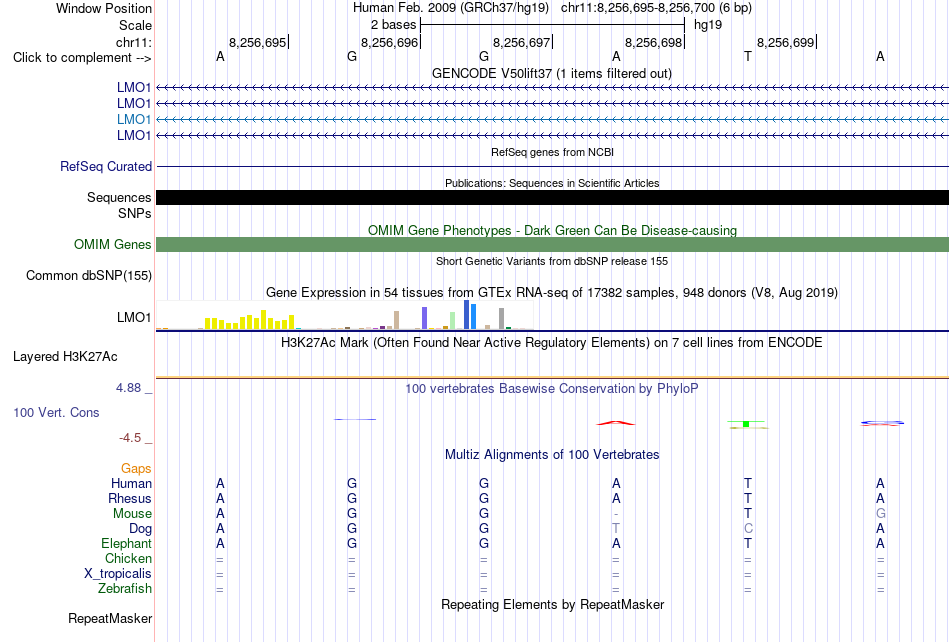Viewport: 950px width, 642px height.
Task: Click the 4.88 PhyloP upper limit
Action: tap(128, 388)
